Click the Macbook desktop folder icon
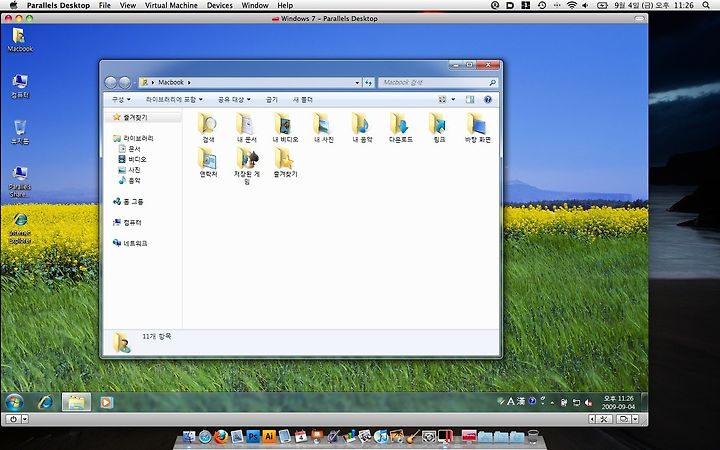Screen dimensions: 720x450 [20, 39]
